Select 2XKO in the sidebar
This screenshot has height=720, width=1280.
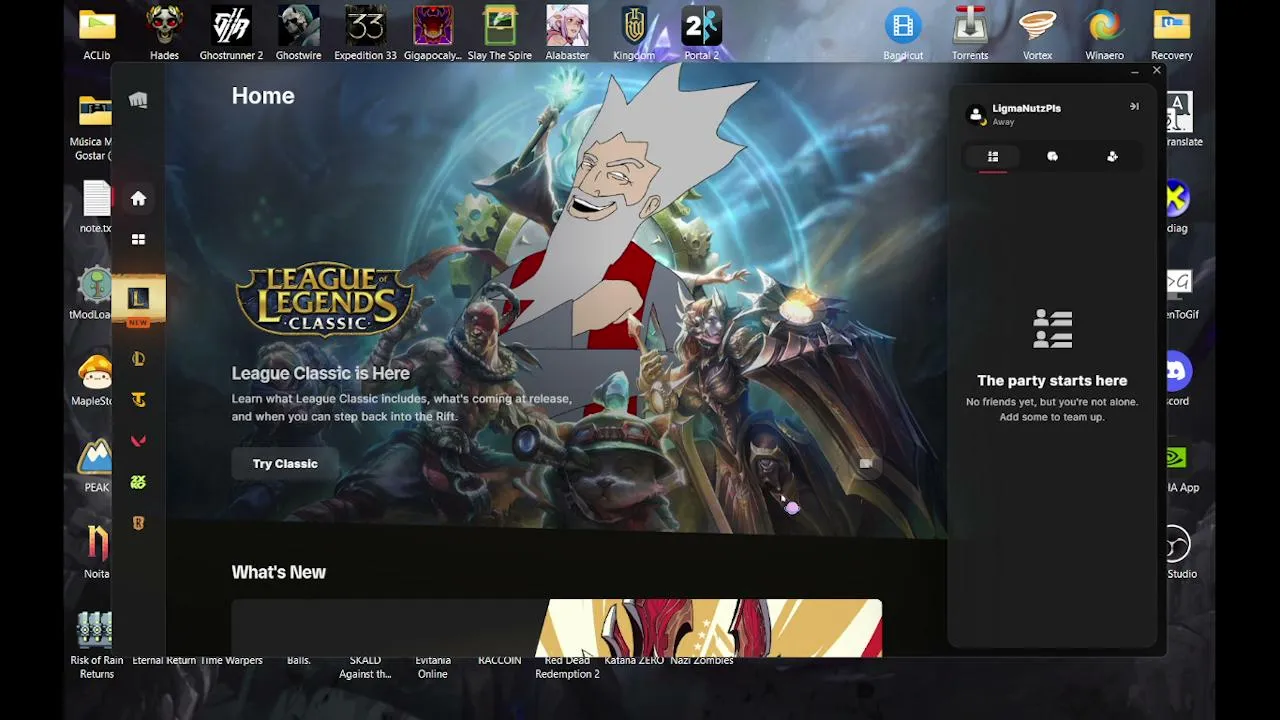pyautogui.click(x=138, y=482)
